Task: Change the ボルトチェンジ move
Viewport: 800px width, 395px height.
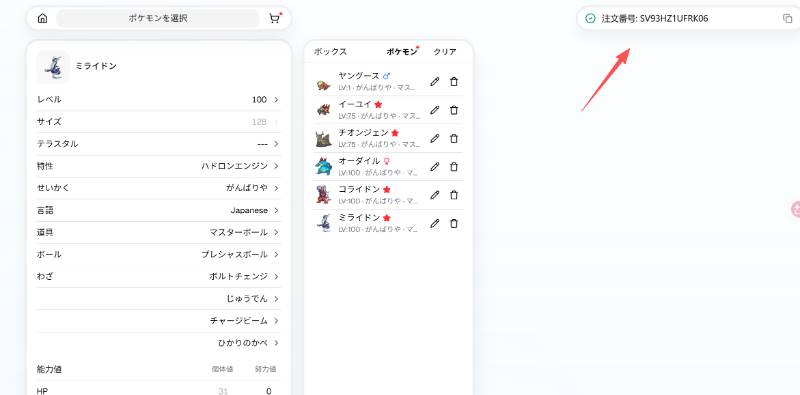Action: 158,276
